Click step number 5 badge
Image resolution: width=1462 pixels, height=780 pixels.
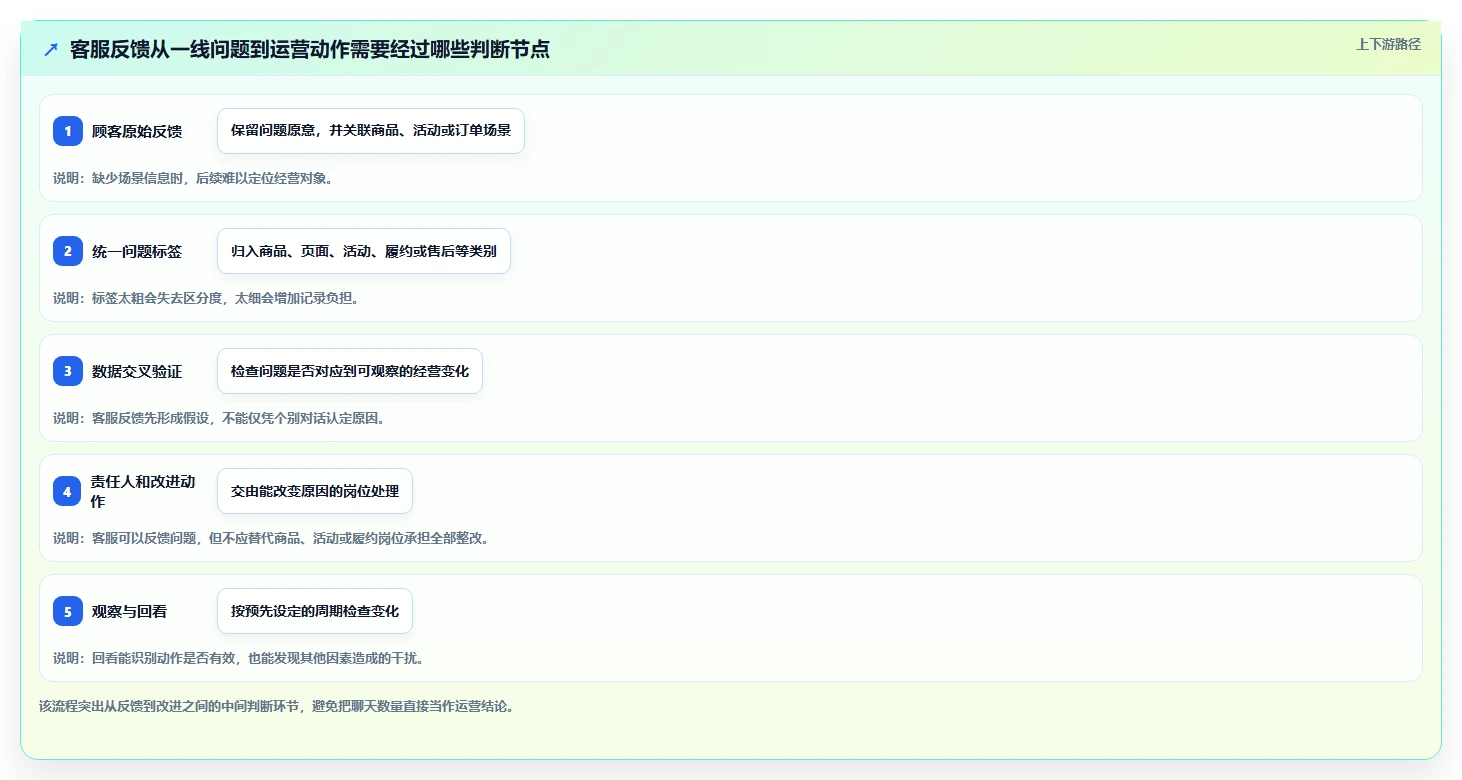68,611
